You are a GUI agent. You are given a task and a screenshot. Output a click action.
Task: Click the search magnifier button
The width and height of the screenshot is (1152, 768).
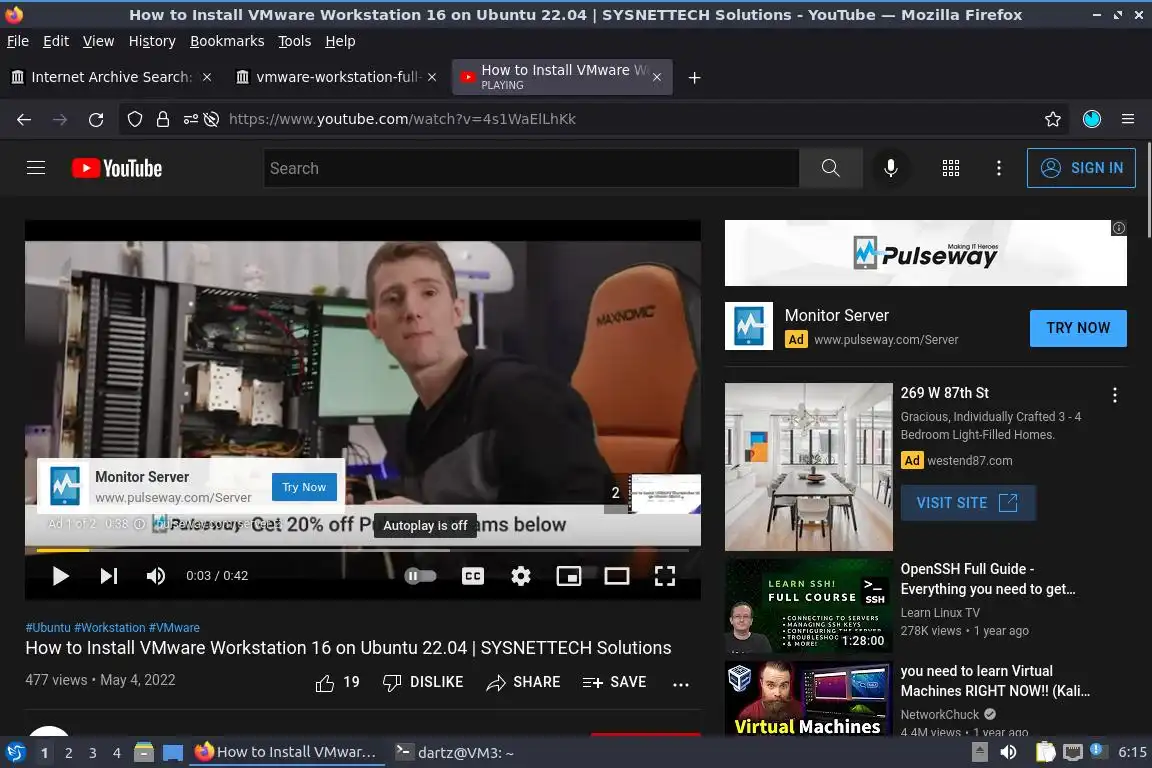(830, 168)
